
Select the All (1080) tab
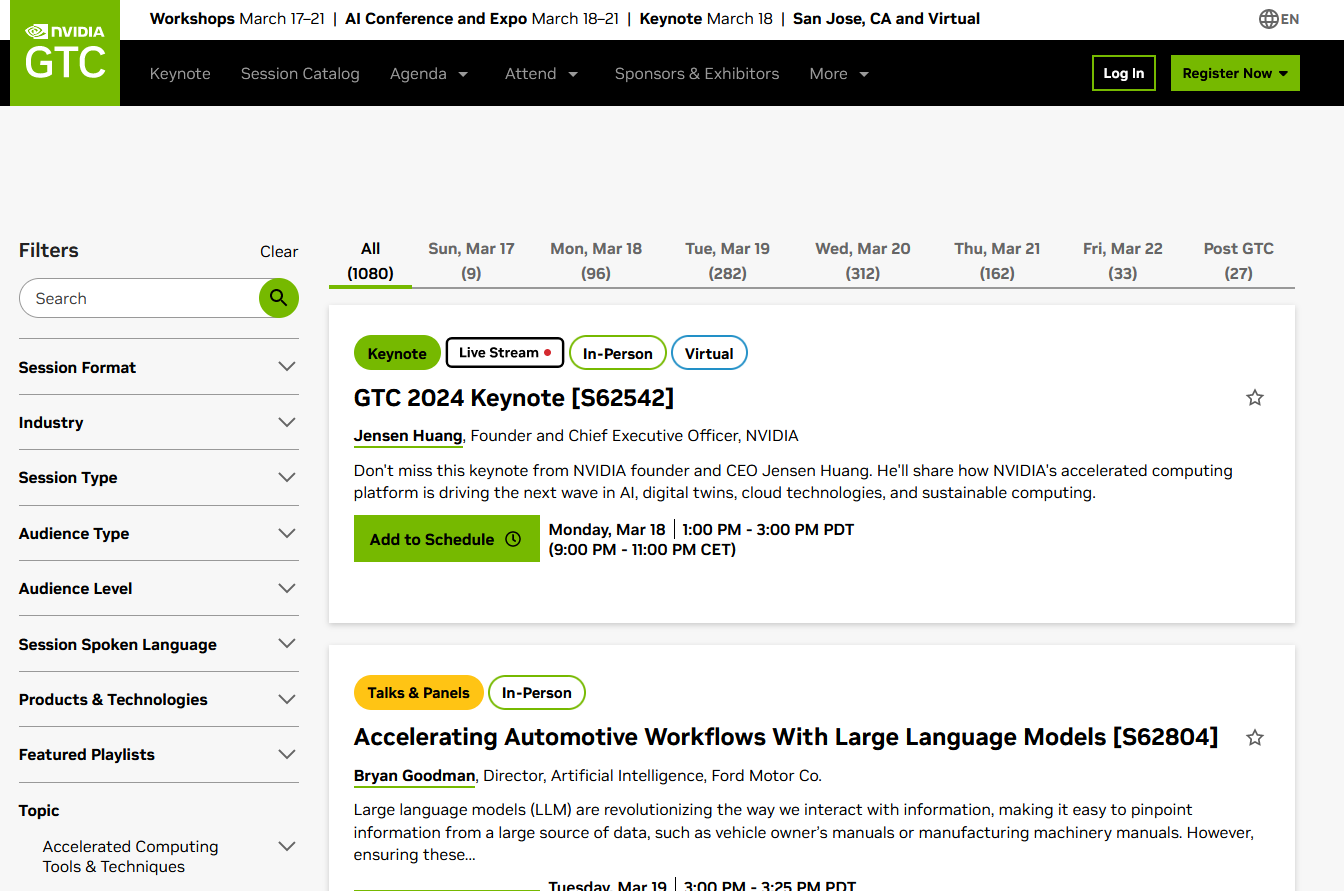(370, 261)
